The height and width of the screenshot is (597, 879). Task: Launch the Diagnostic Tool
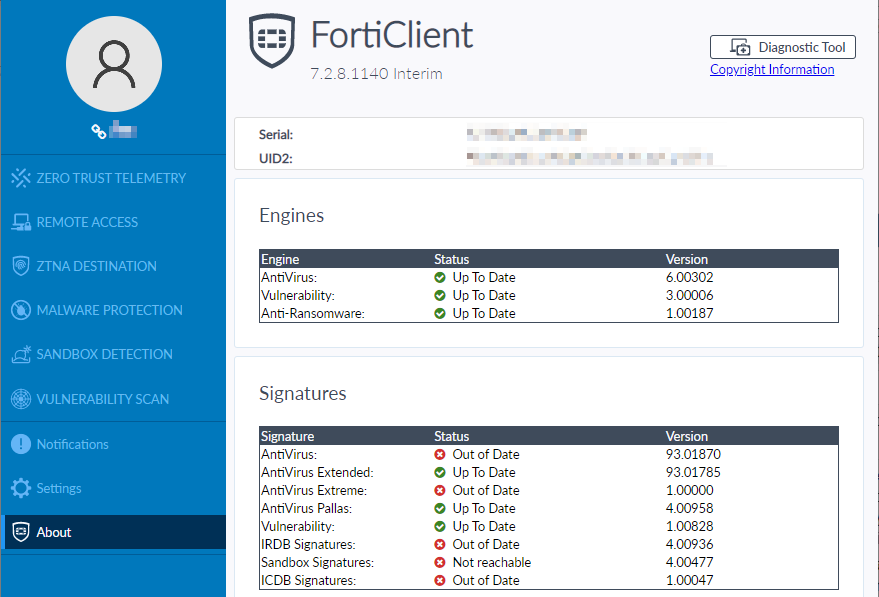(782, 47)
